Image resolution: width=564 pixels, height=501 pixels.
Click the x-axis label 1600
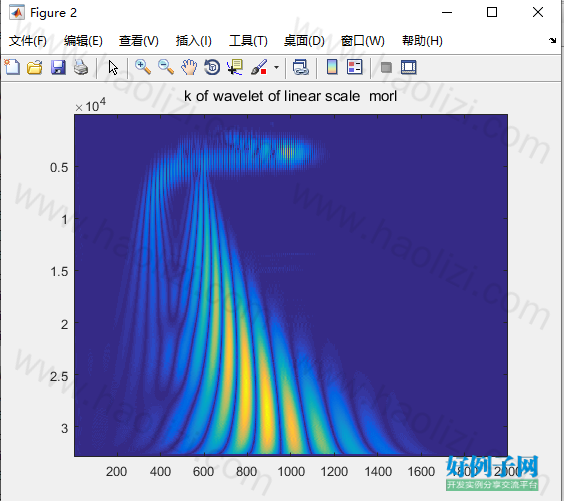(x=421, y=471)
